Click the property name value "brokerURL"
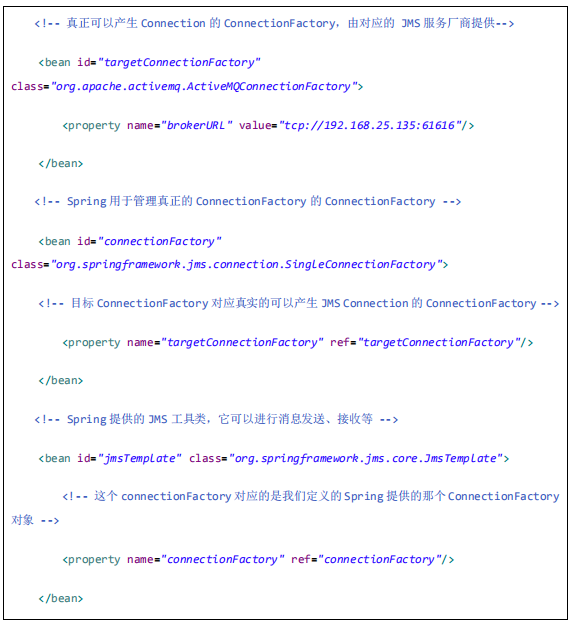575x626 pixels. point(196,125)
